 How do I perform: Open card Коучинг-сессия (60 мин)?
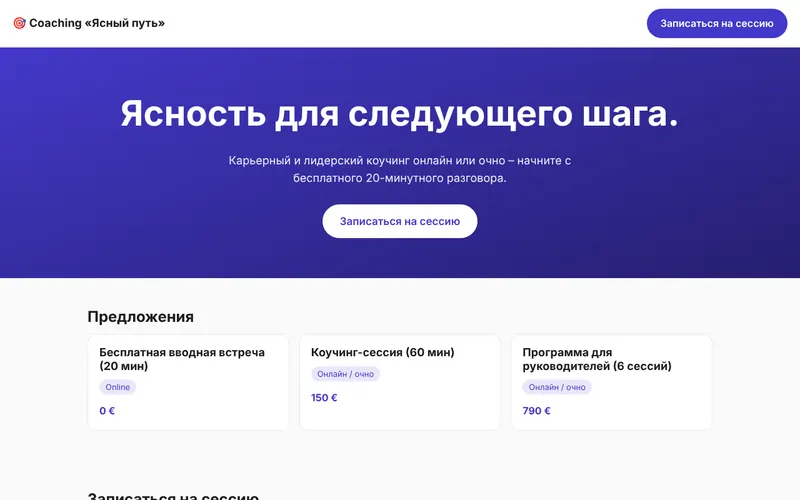[399, 382]
